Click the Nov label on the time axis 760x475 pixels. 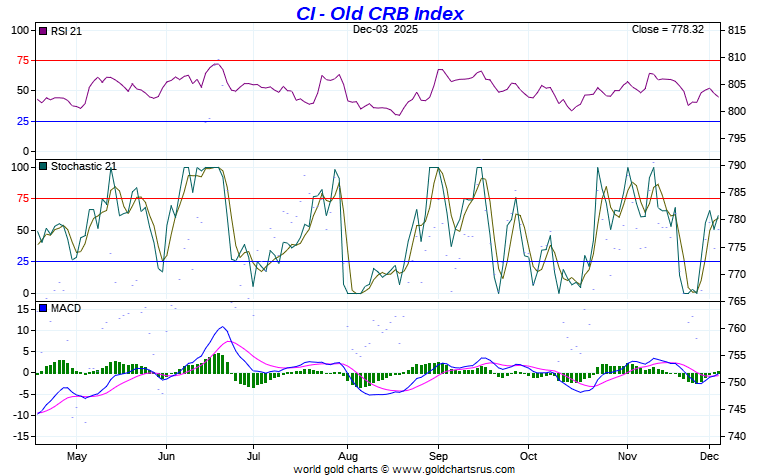627,455
